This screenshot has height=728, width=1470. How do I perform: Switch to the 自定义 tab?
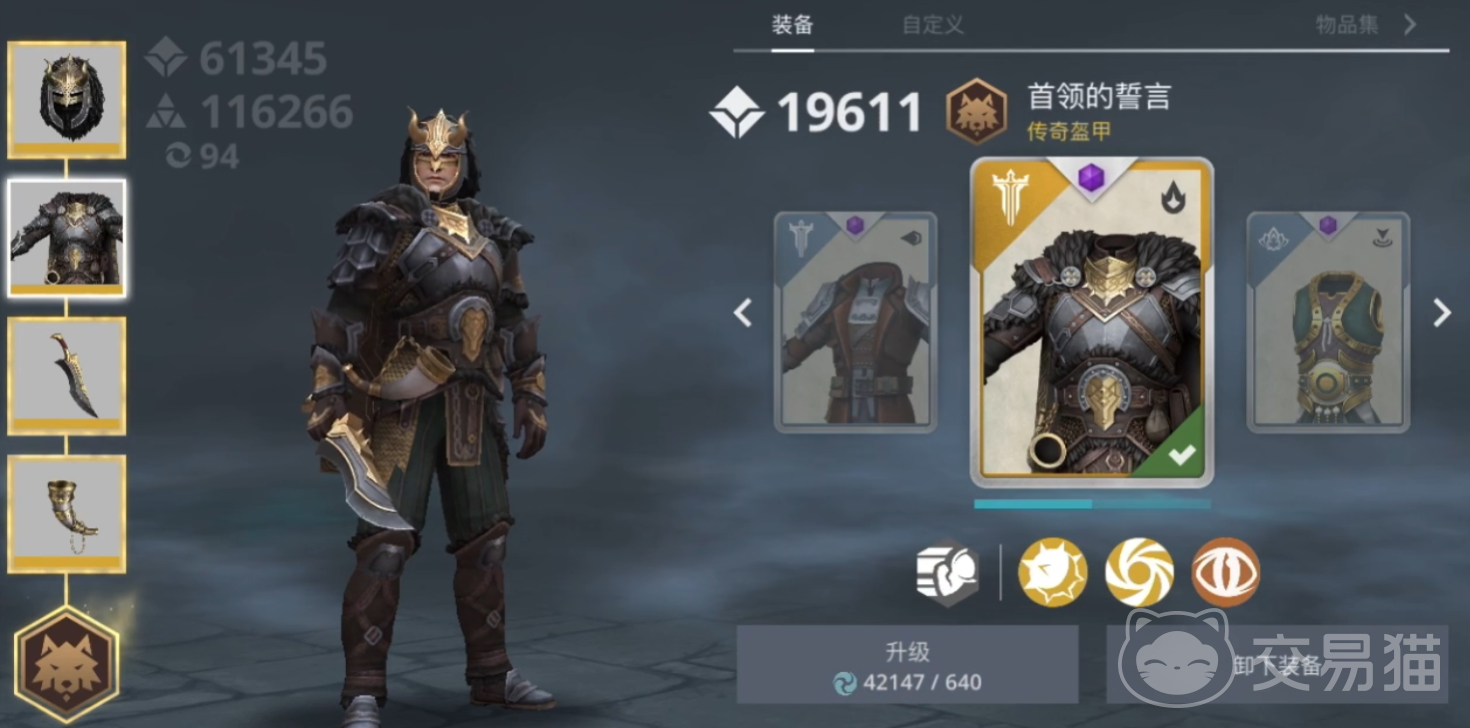pyautogui.click(x=933, y=25)
